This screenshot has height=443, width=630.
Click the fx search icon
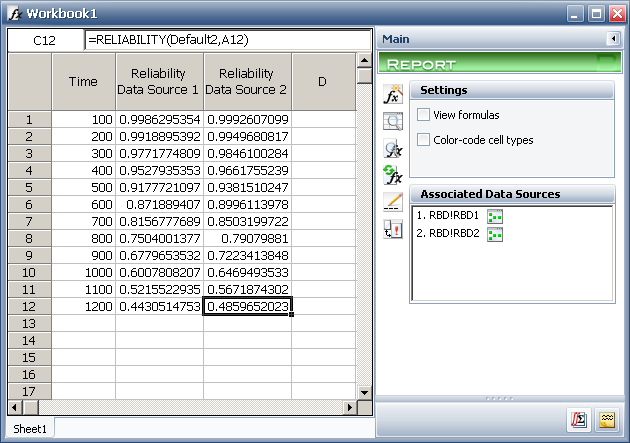(x=393, y=149)
